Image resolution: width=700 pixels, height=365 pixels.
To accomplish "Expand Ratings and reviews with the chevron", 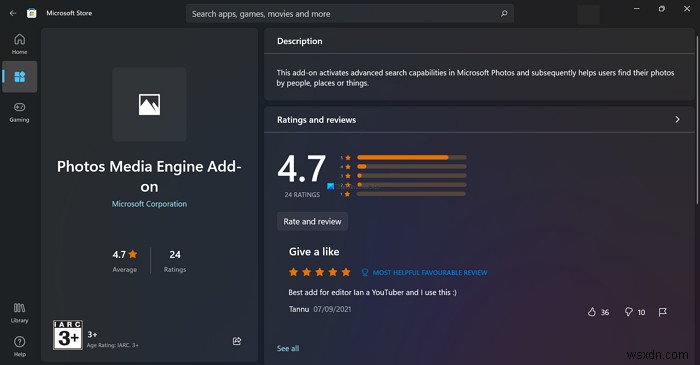I will coord(677,120).
